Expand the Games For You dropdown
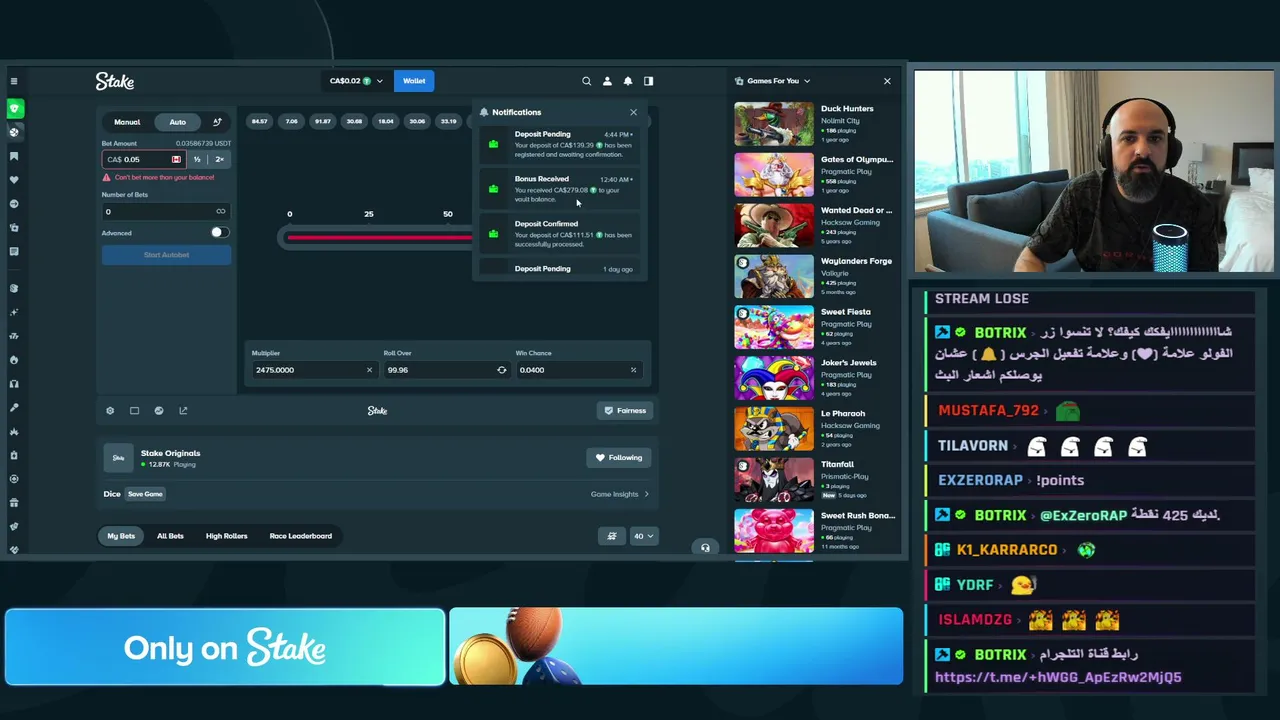1280x720 pixels. pyautogui.click(x=773, y=81)
